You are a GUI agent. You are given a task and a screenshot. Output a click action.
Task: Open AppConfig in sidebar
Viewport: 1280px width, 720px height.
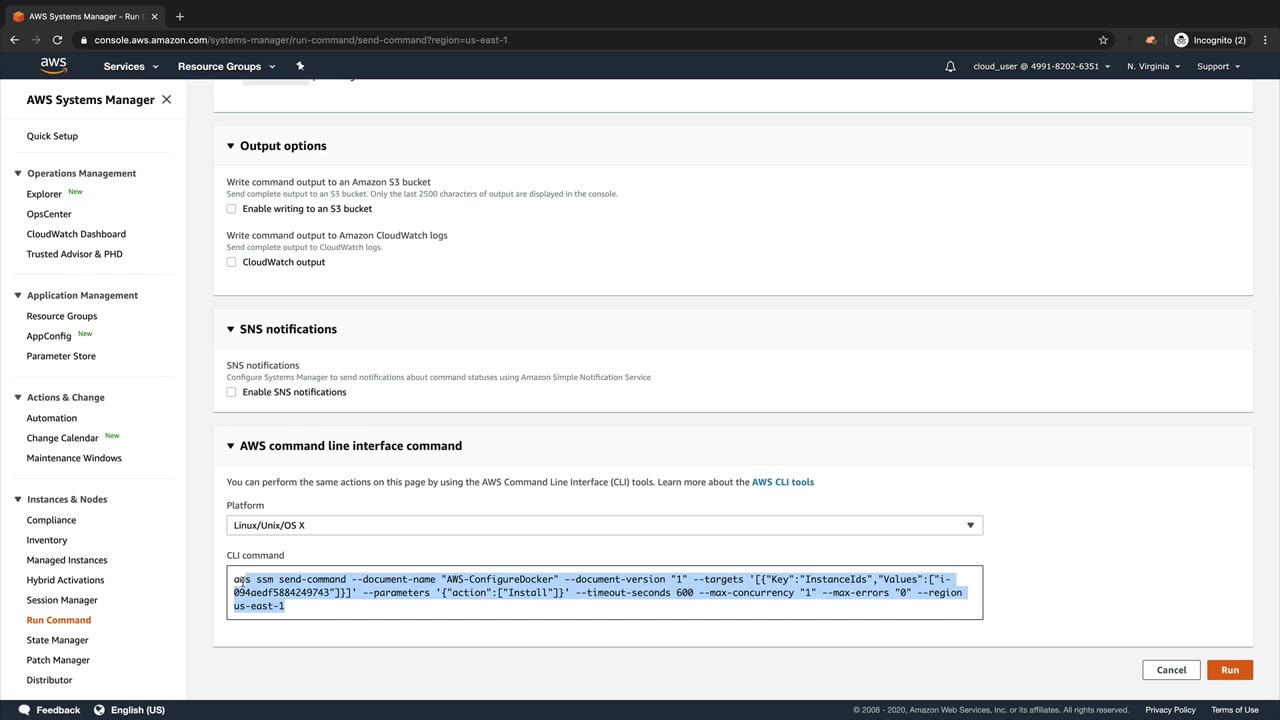pyautogui.click(x=49, y=336)
